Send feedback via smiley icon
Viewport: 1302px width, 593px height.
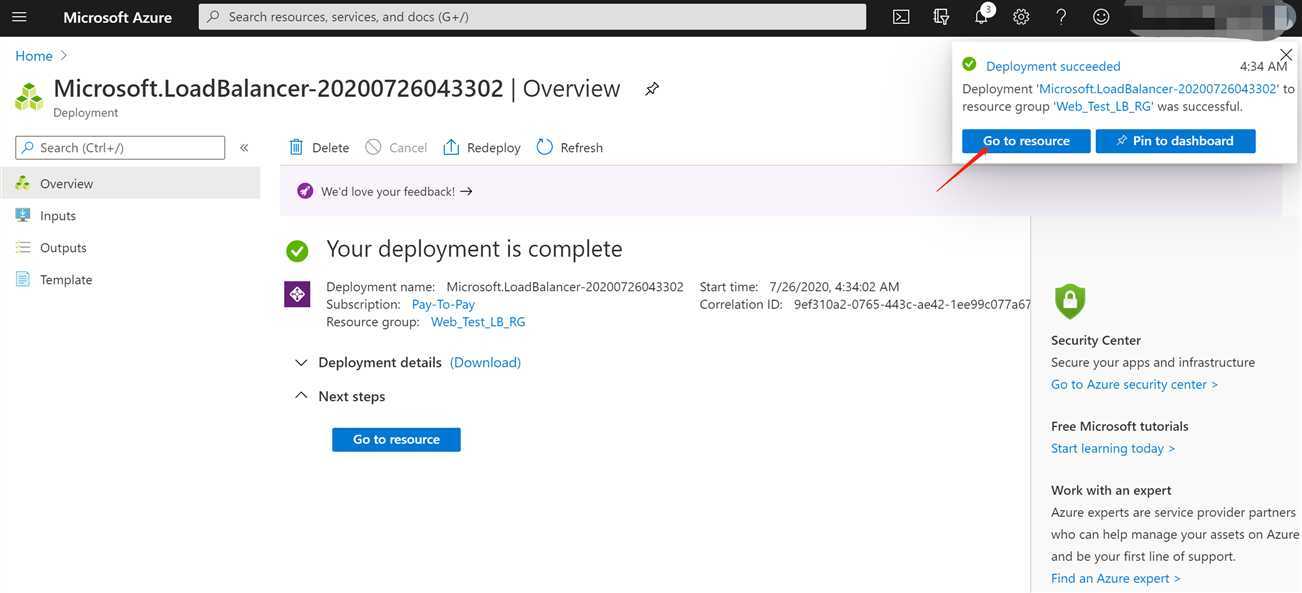coord(1101,17)
